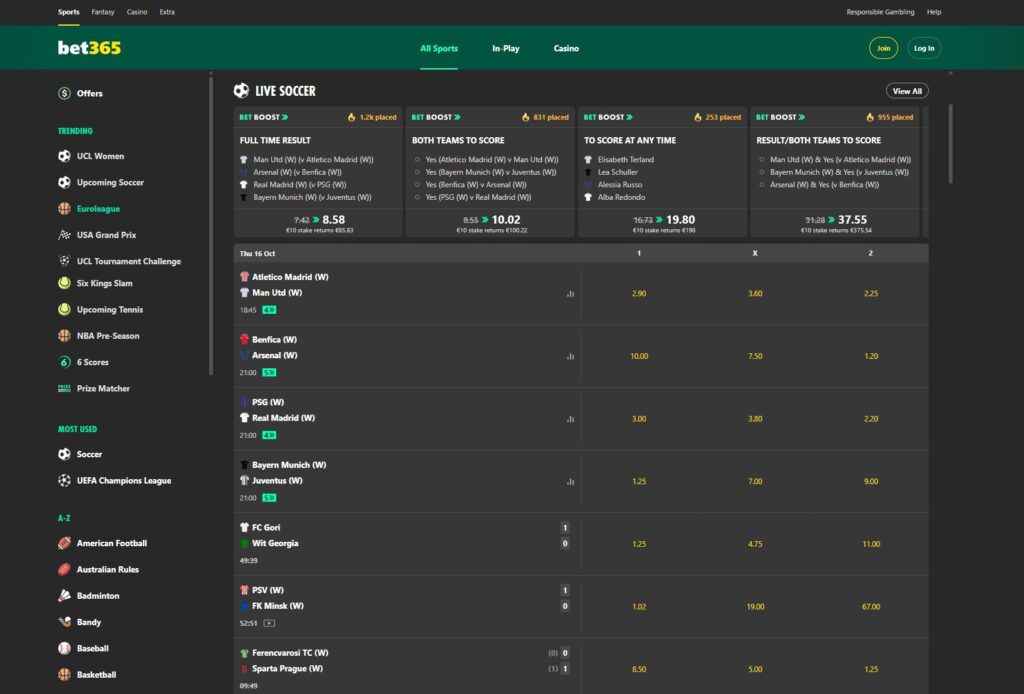
Task: Open USA Grand Prix checkered flag icon
Action: coord(64,235)
